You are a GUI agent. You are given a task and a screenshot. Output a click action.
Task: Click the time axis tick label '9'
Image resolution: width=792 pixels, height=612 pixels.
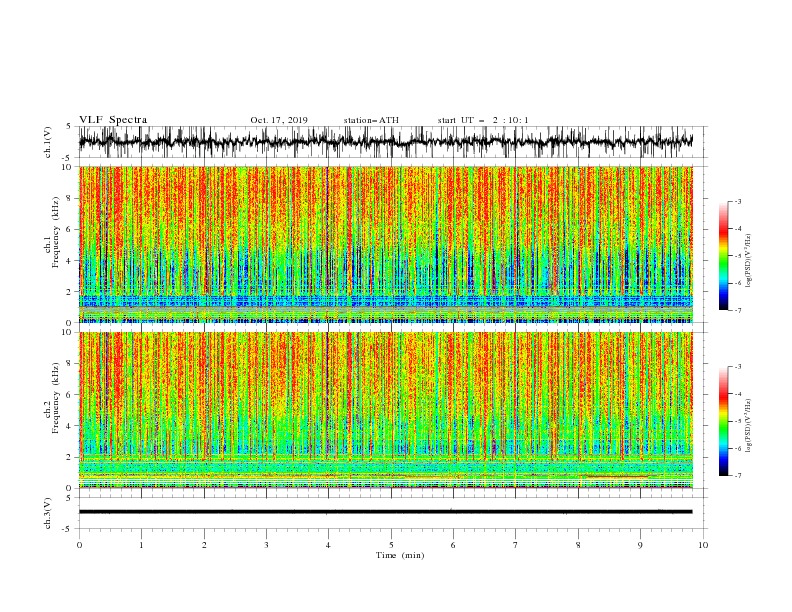pyautogui.click(x=640, y=545)
